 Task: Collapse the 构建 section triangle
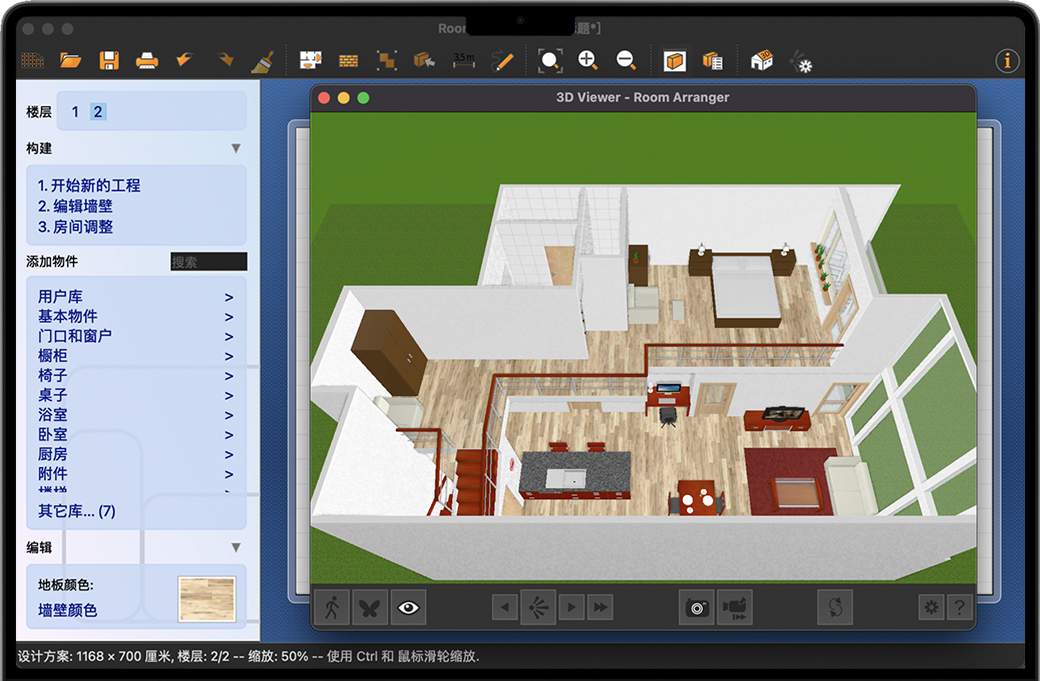click(236, 149)
